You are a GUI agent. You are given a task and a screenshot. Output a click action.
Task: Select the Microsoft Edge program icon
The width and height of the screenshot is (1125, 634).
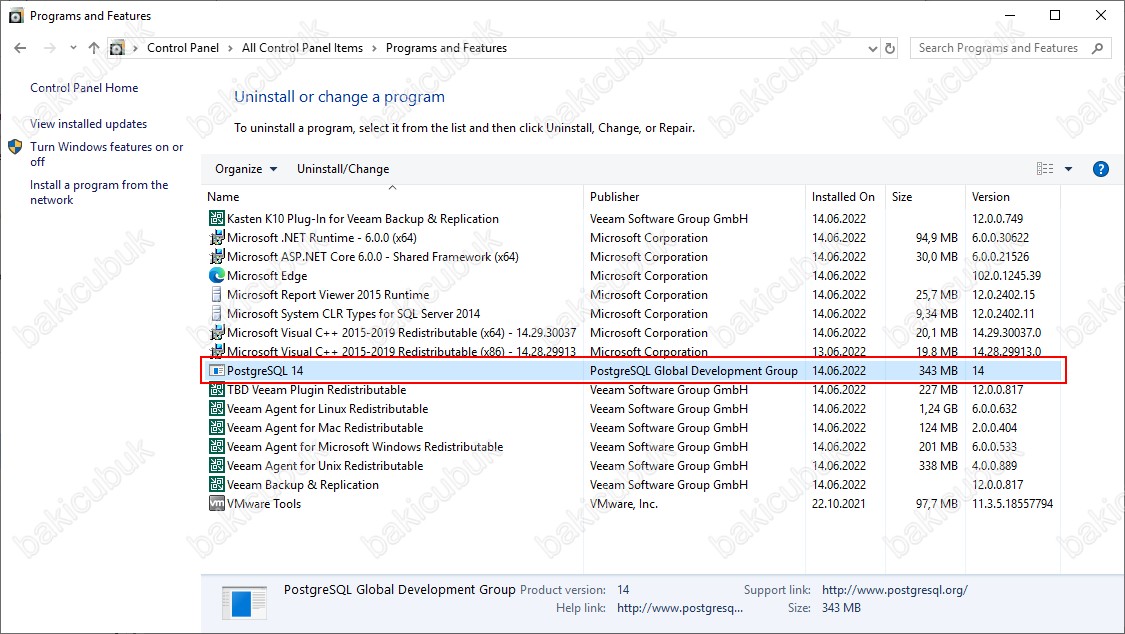(x=216, y=276)
